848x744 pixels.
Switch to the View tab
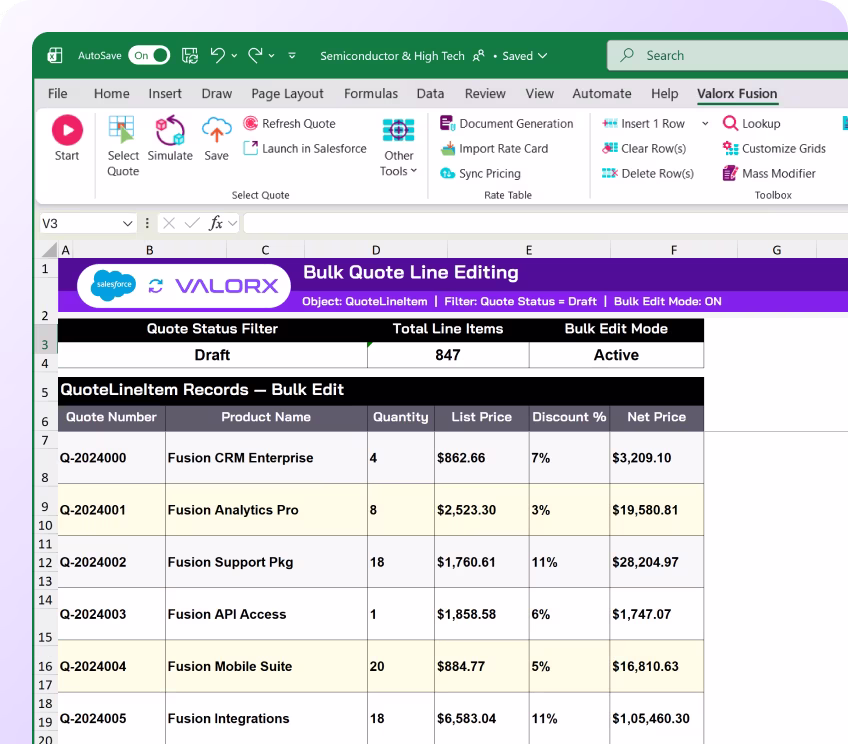tap(540, 94)
